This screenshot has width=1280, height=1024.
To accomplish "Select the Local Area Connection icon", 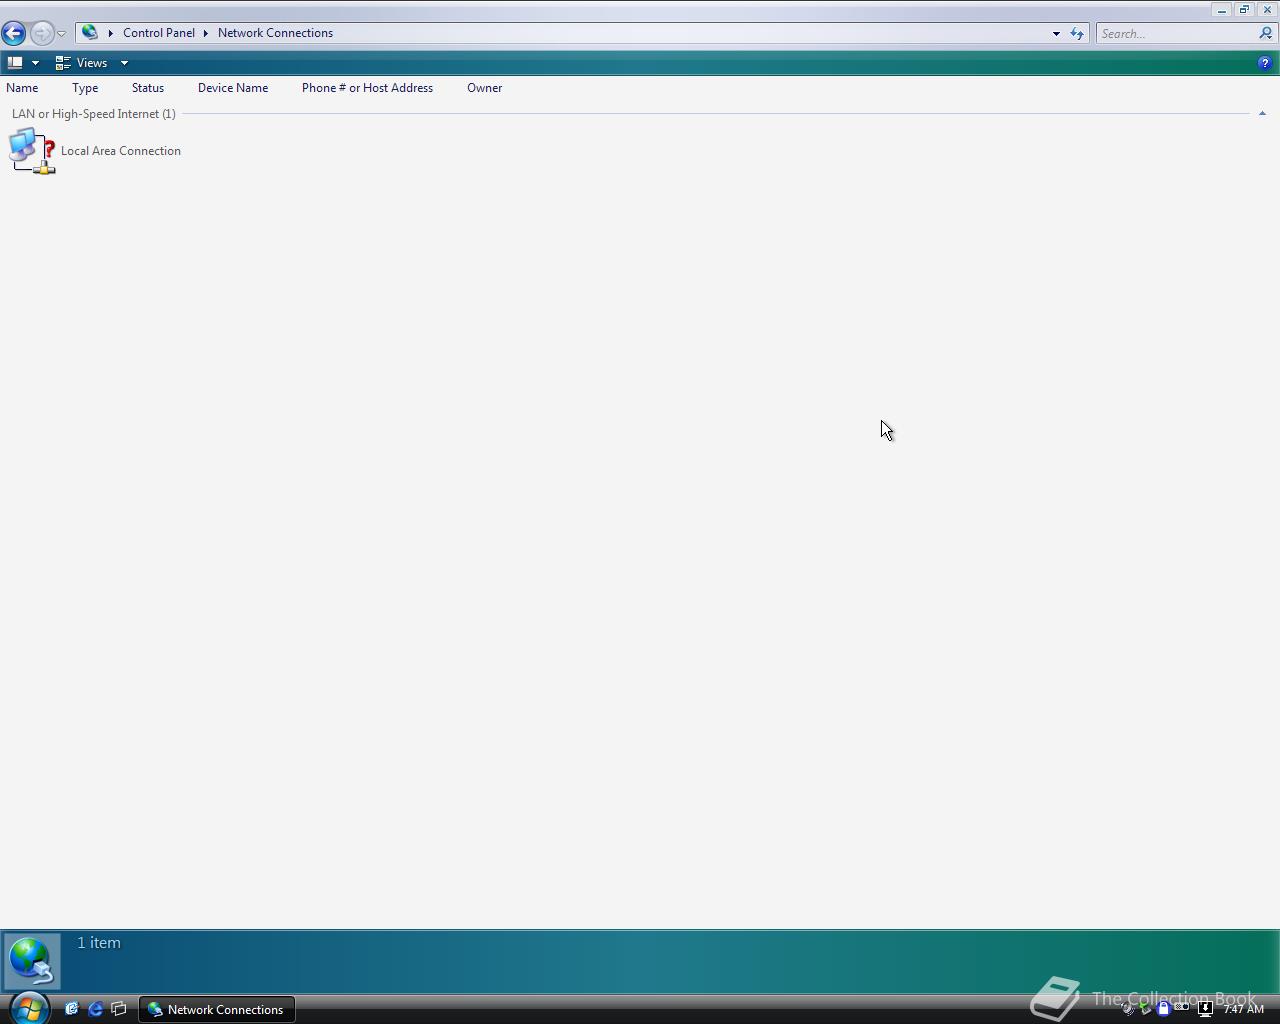I will click(32, 151).
